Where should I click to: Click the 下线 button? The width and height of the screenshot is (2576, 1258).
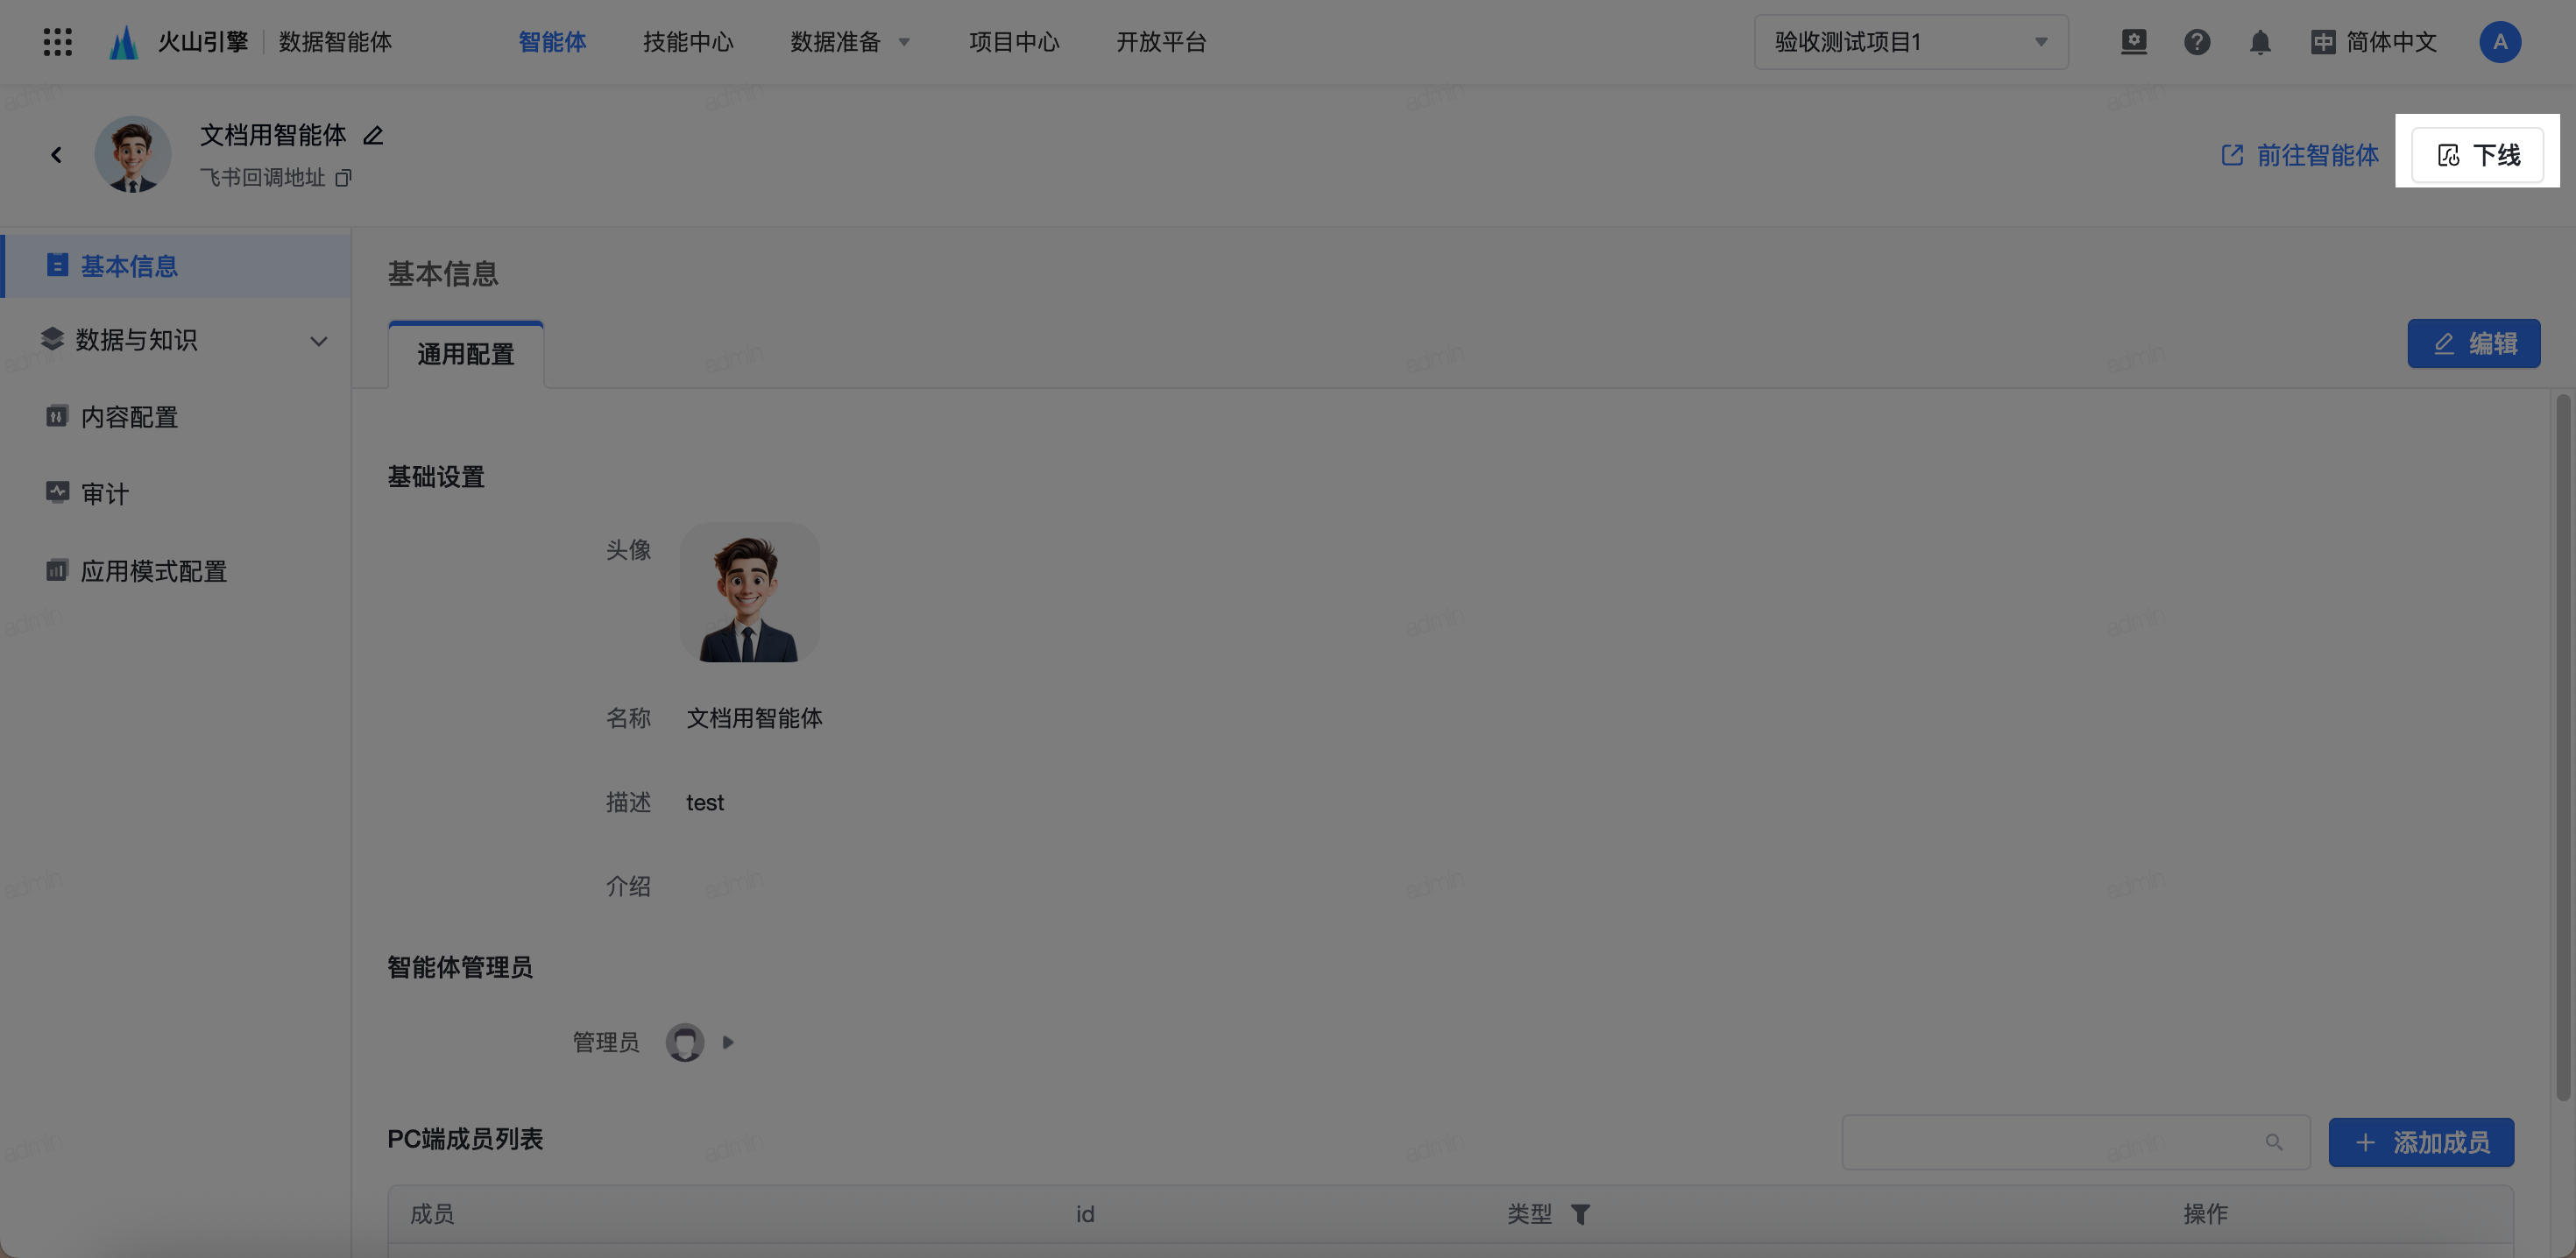point(2477,155)
